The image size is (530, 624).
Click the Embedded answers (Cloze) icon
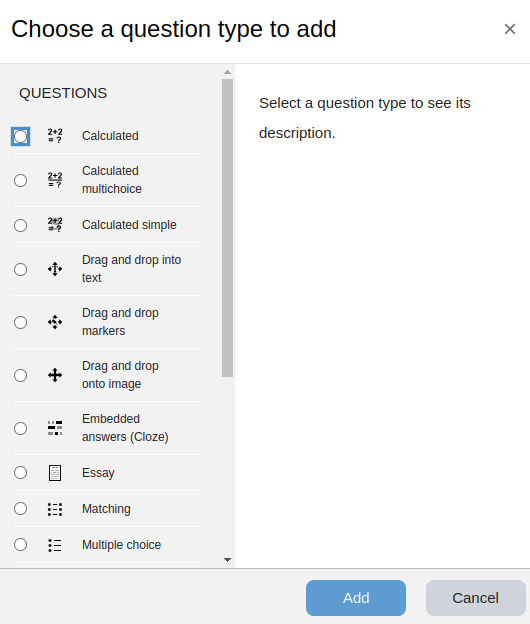pyautogui.click(x=55, y=428)
